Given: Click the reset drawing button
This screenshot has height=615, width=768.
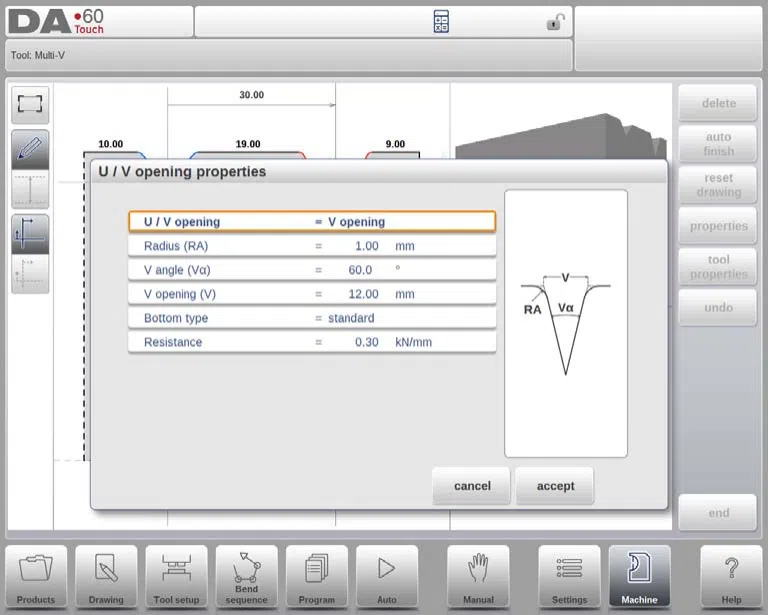Looking at the screenshot, I should coord(718,185).
